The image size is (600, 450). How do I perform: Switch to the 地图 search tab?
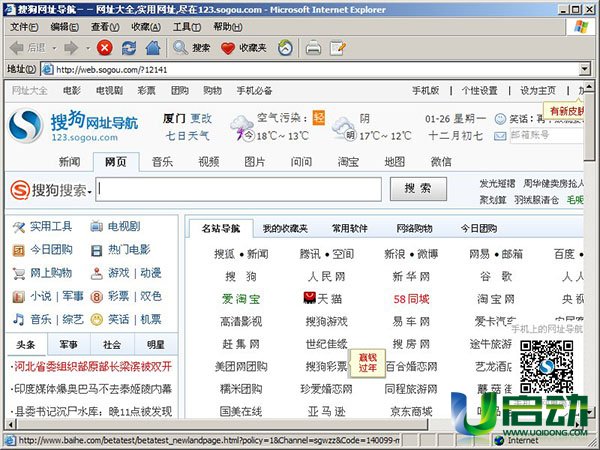pos(395,162)
